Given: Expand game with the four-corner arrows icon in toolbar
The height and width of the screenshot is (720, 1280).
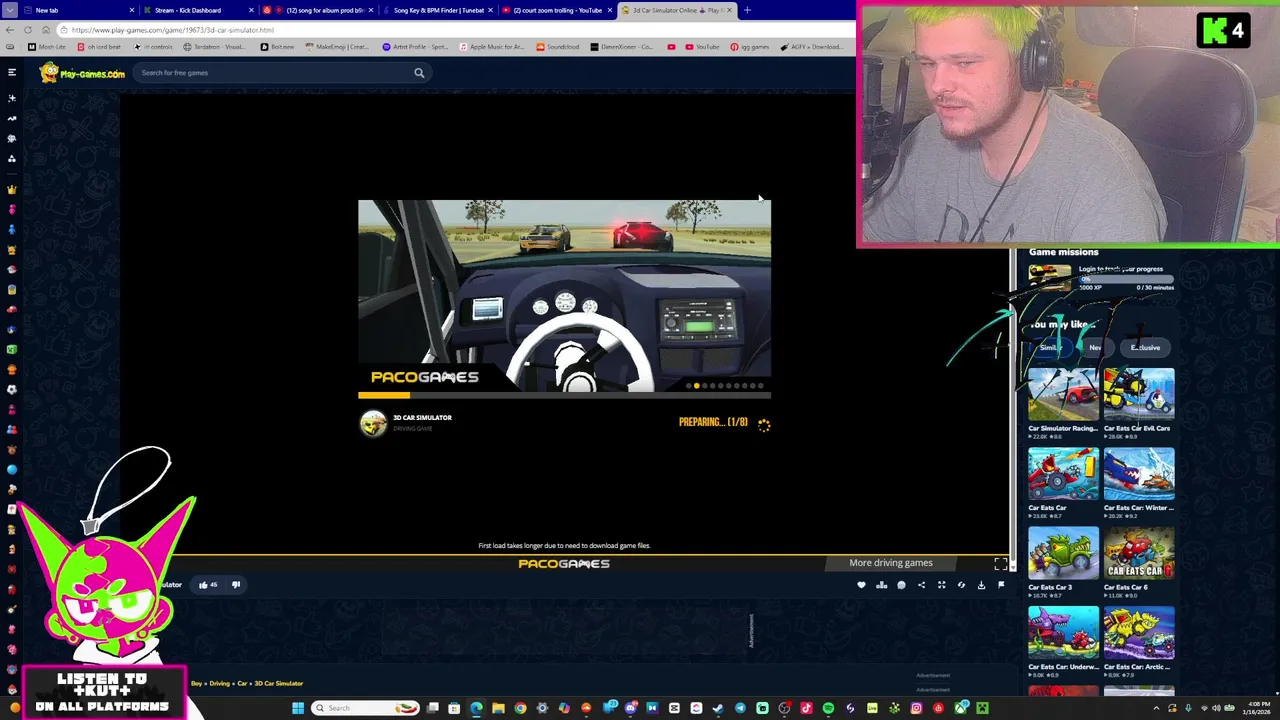Looking at the screenshot, I should click(941, 585).
